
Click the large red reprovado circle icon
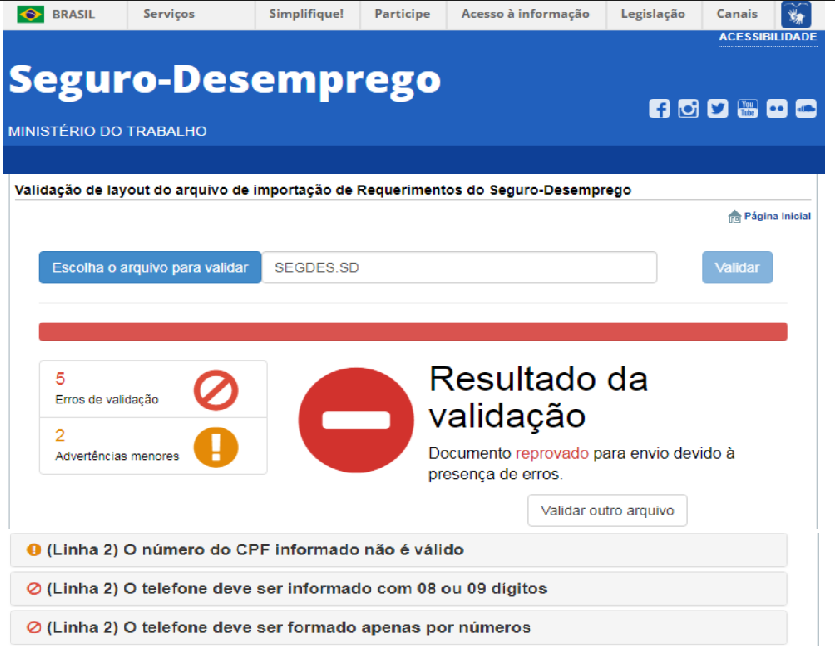coord(356,420)
